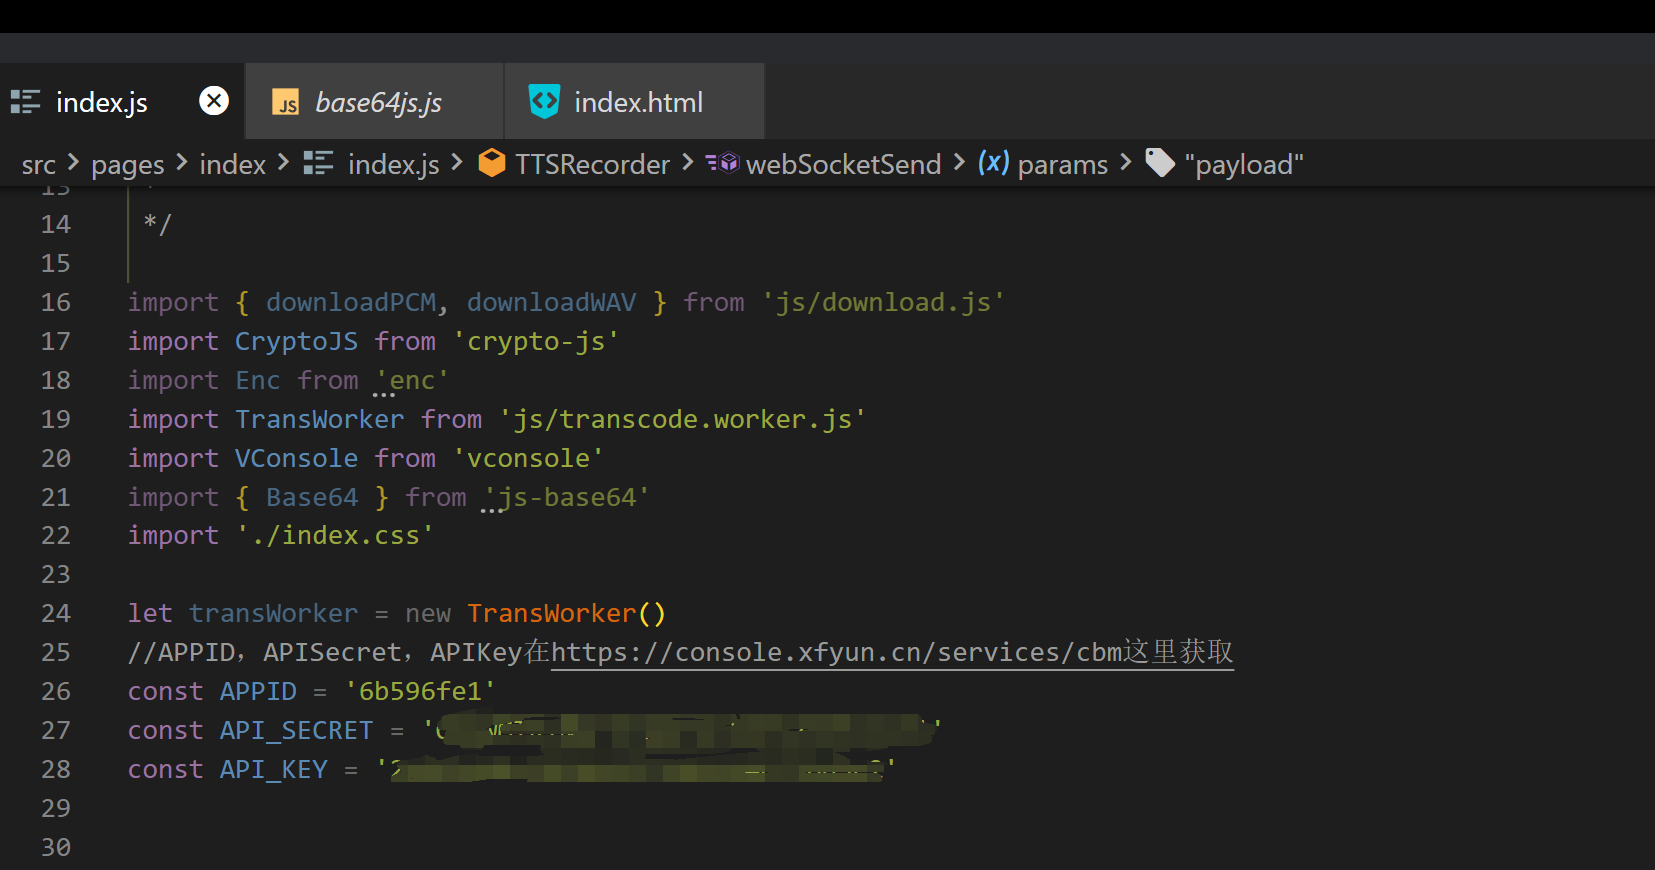Click the JS icon on base64js.js tab
1655x870 pixels.
pyautogui.click(x=287, y=103)
